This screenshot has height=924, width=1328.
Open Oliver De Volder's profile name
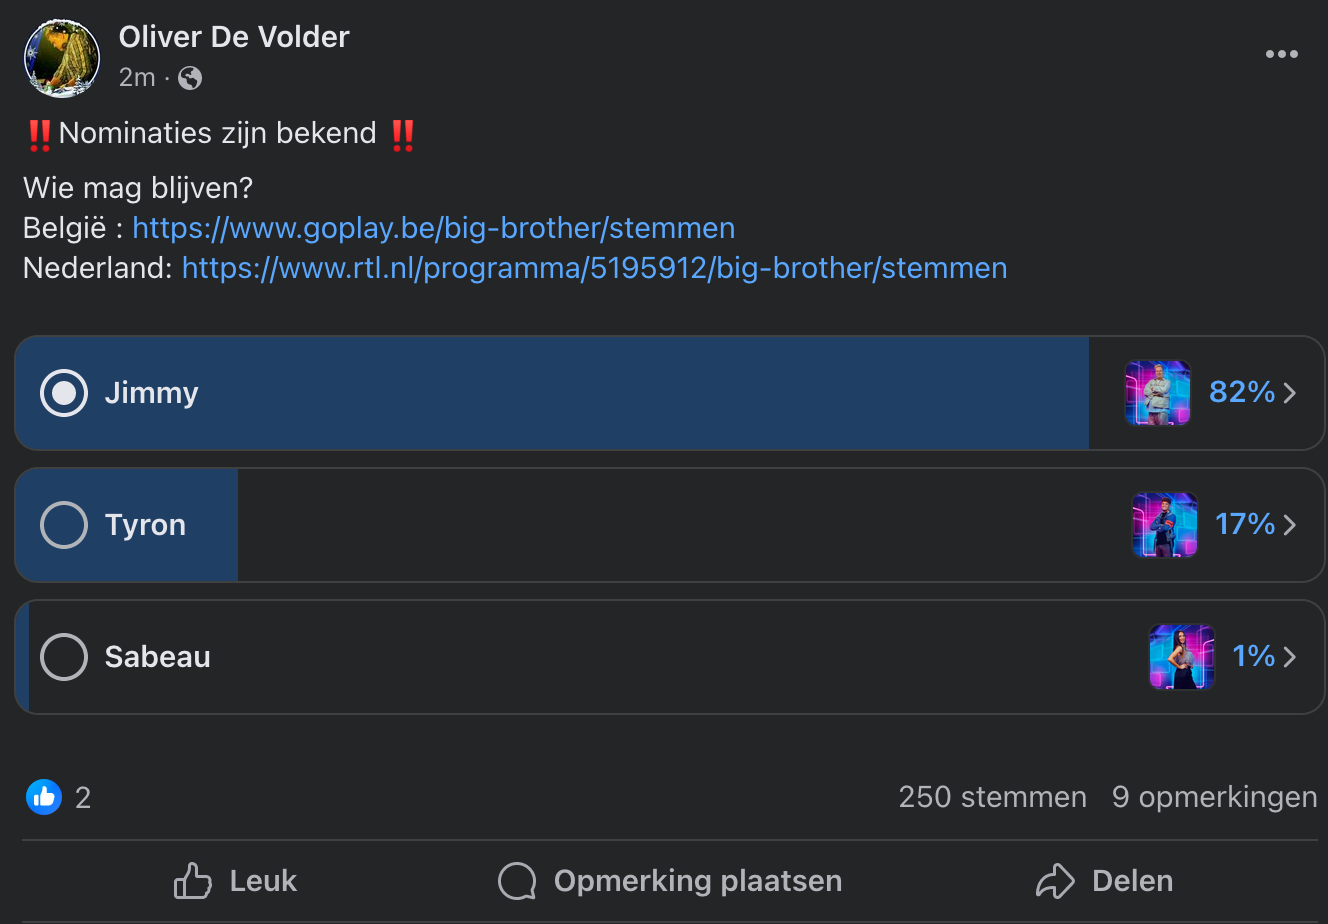tap(234, 37)
